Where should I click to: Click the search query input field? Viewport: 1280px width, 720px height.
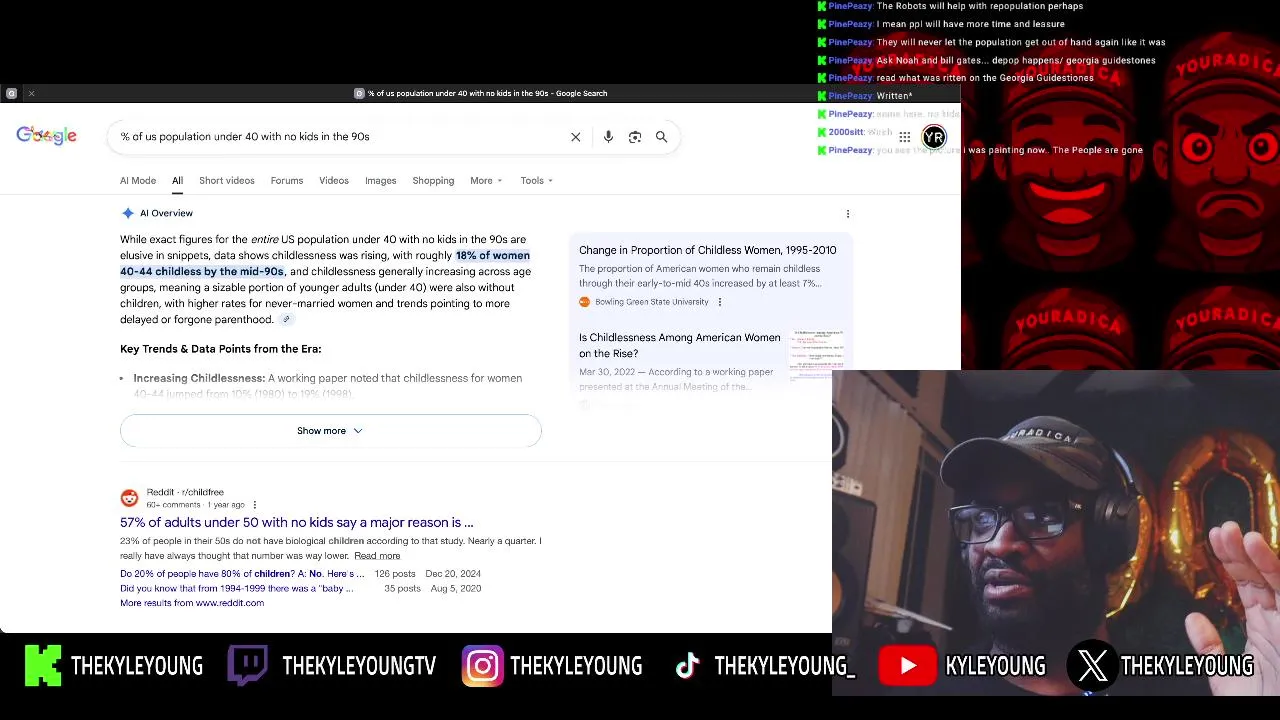(340, 137)
